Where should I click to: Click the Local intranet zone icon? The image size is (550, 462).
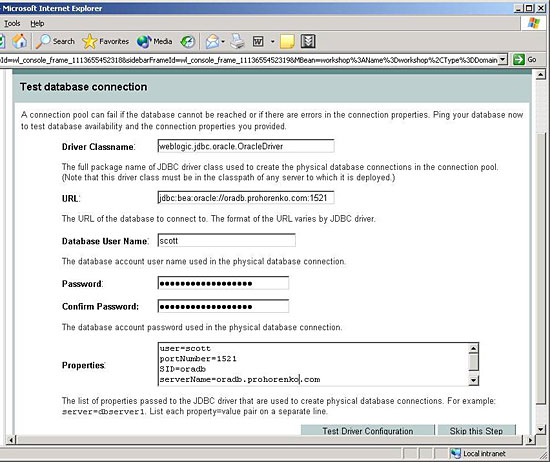pos(455,453)
